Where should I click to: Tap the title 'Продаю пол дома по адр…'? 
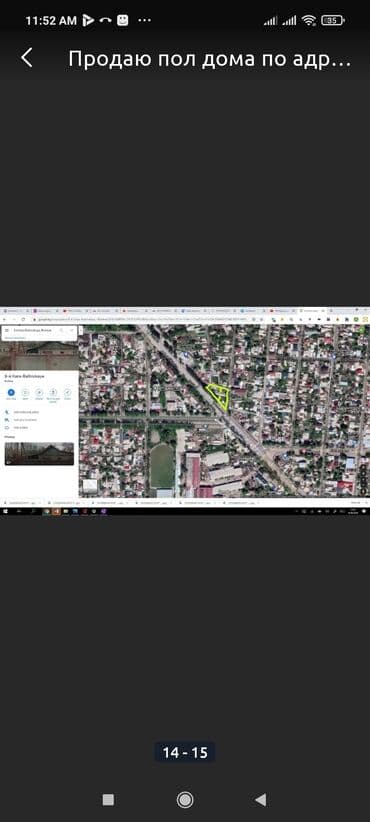pyautogui.click(x=209, y=59)
